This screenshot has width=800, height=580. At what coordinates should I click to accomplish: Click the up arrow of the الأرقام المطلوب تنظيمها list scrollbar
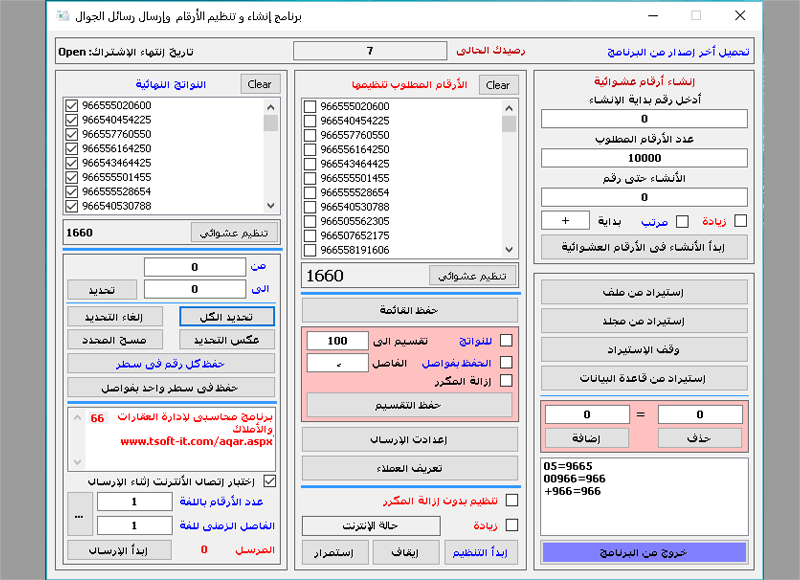point(509,108)
